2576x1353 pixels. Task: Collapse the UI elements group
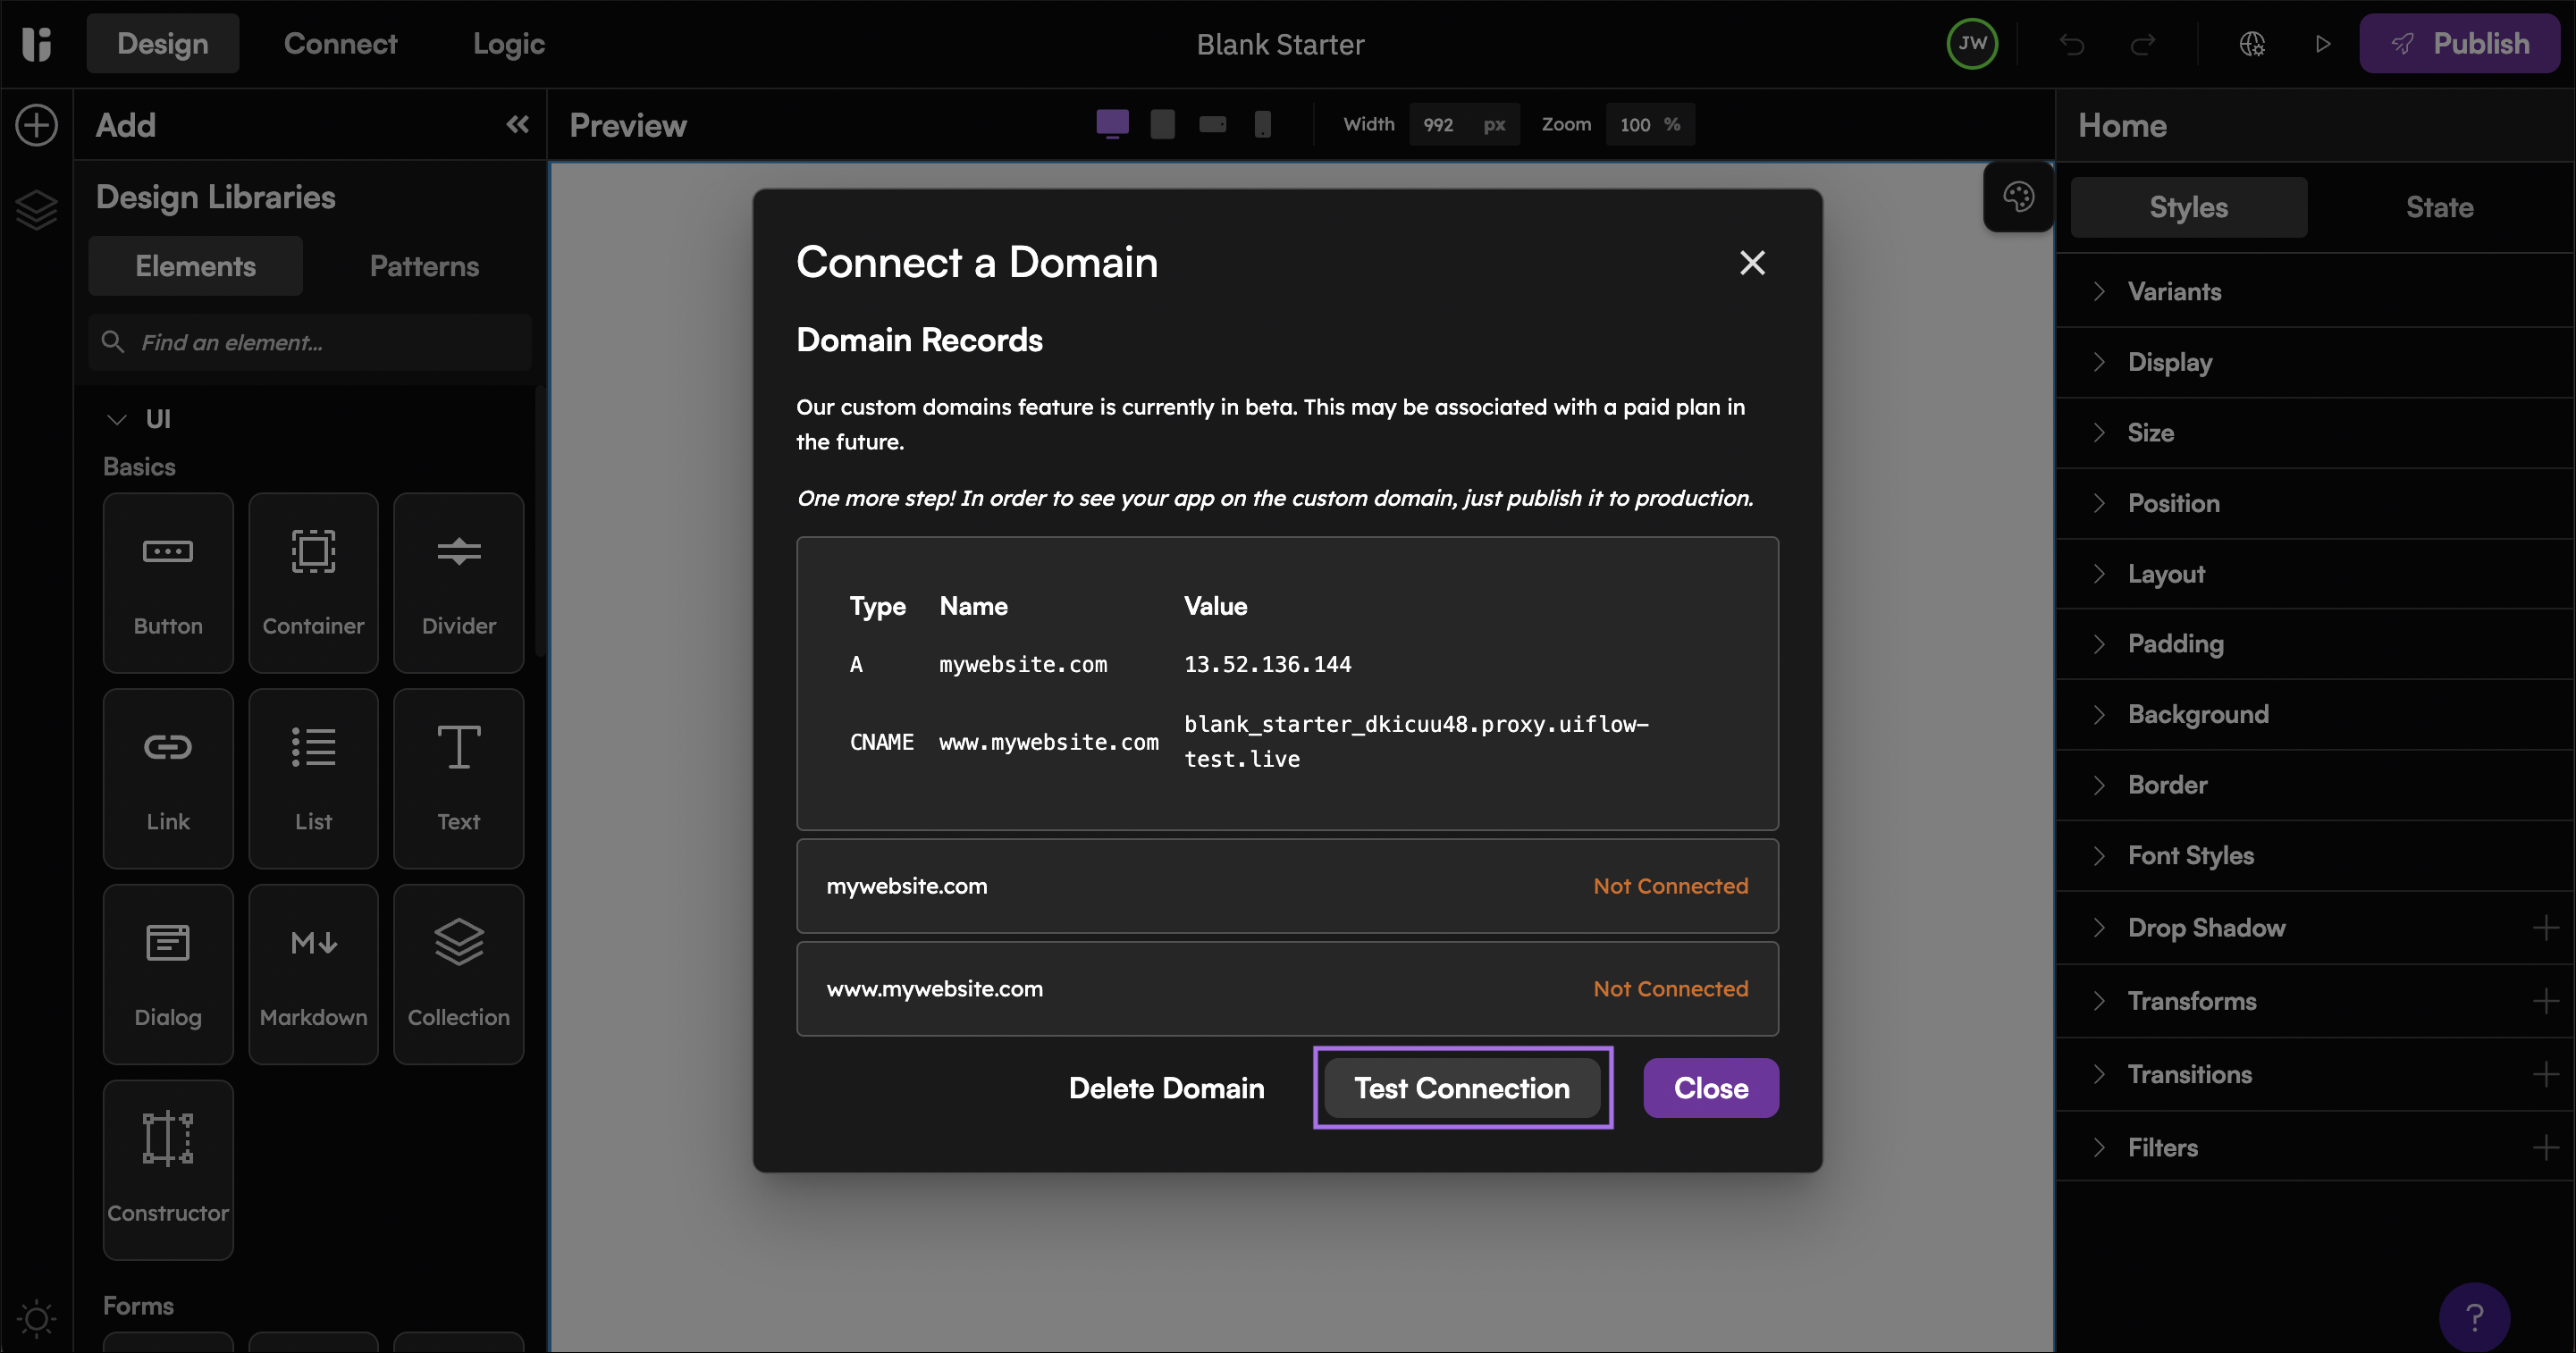tap(117, 419)
